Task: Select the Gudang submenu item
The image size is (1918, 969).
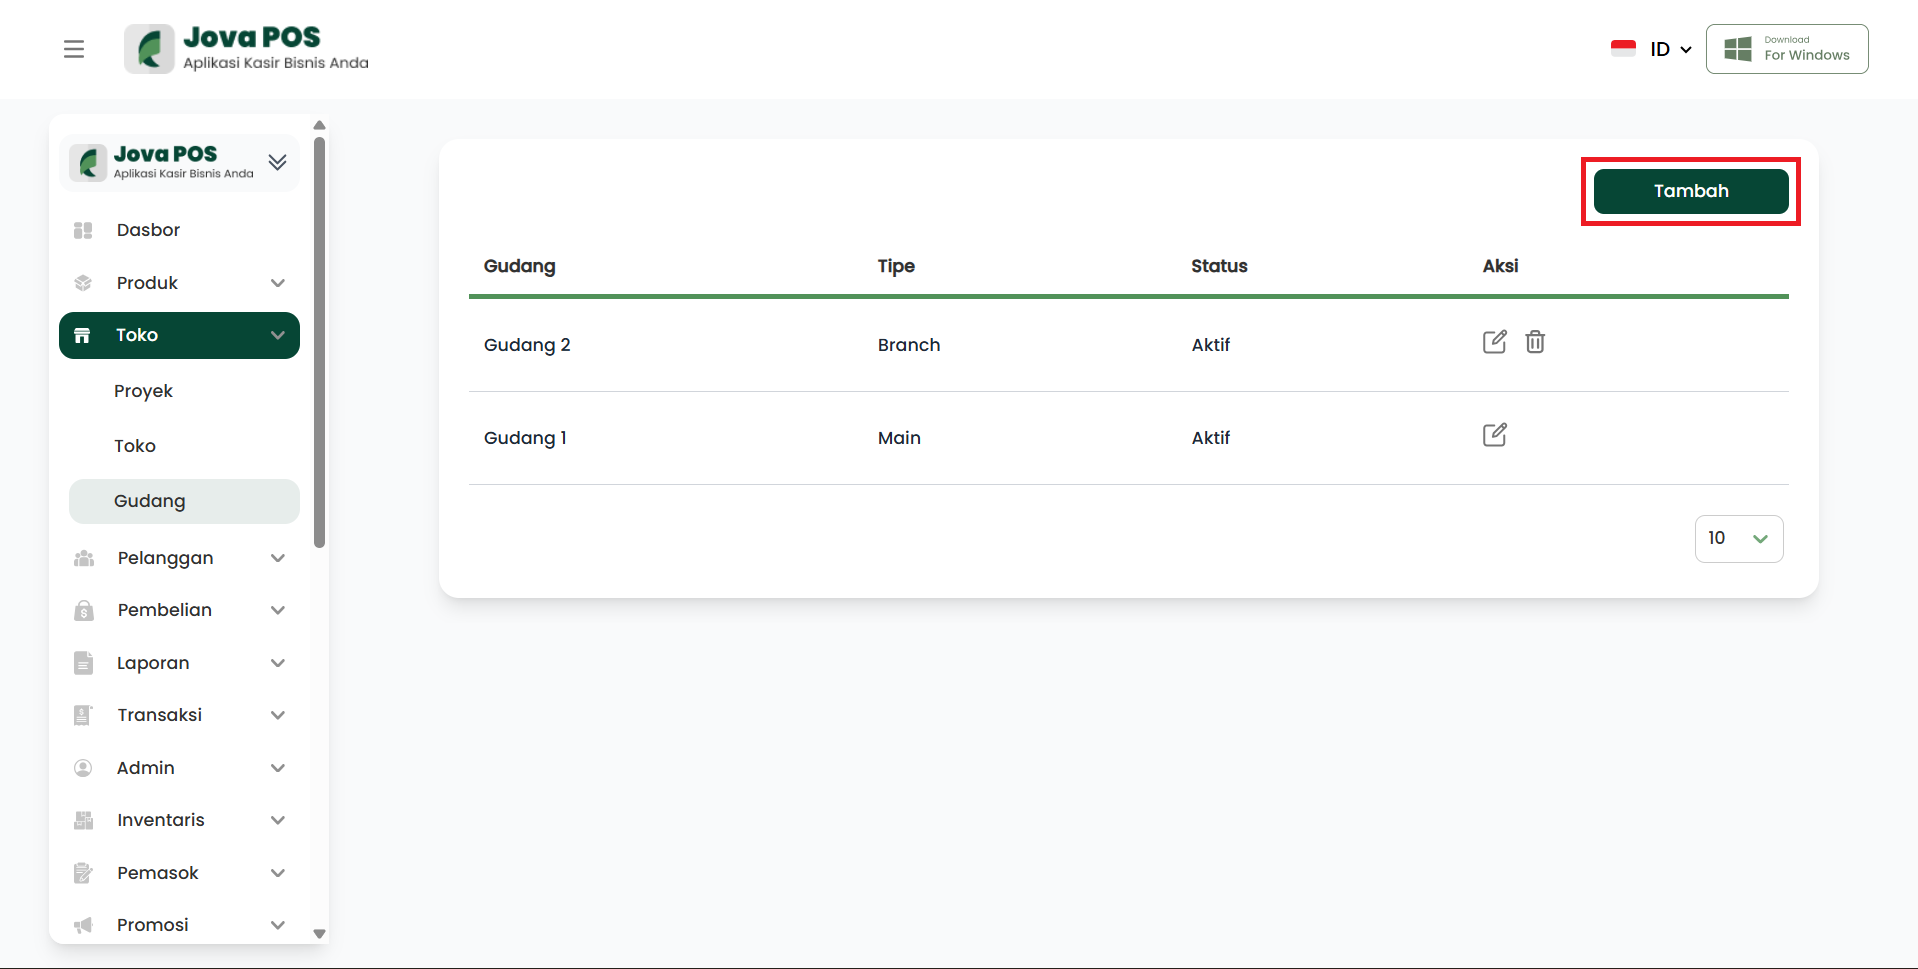Action: pos(150,501)
